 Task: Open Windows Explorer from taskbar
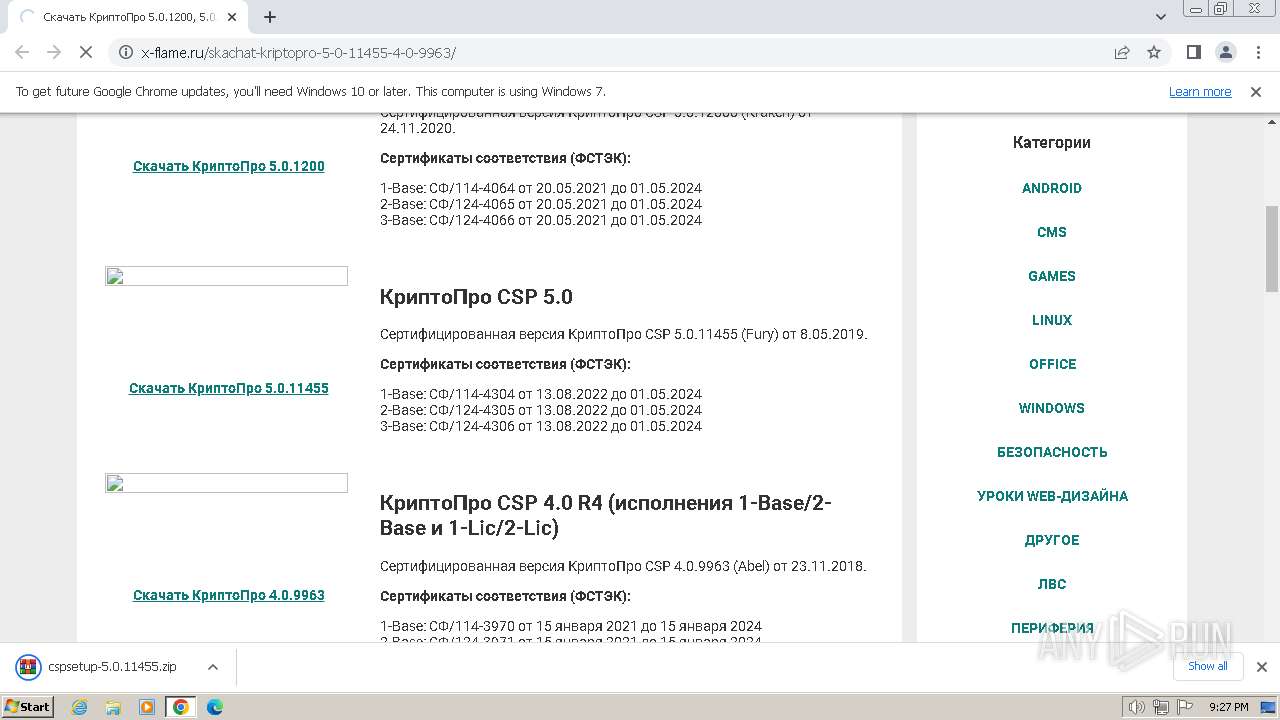pos(113,707)
